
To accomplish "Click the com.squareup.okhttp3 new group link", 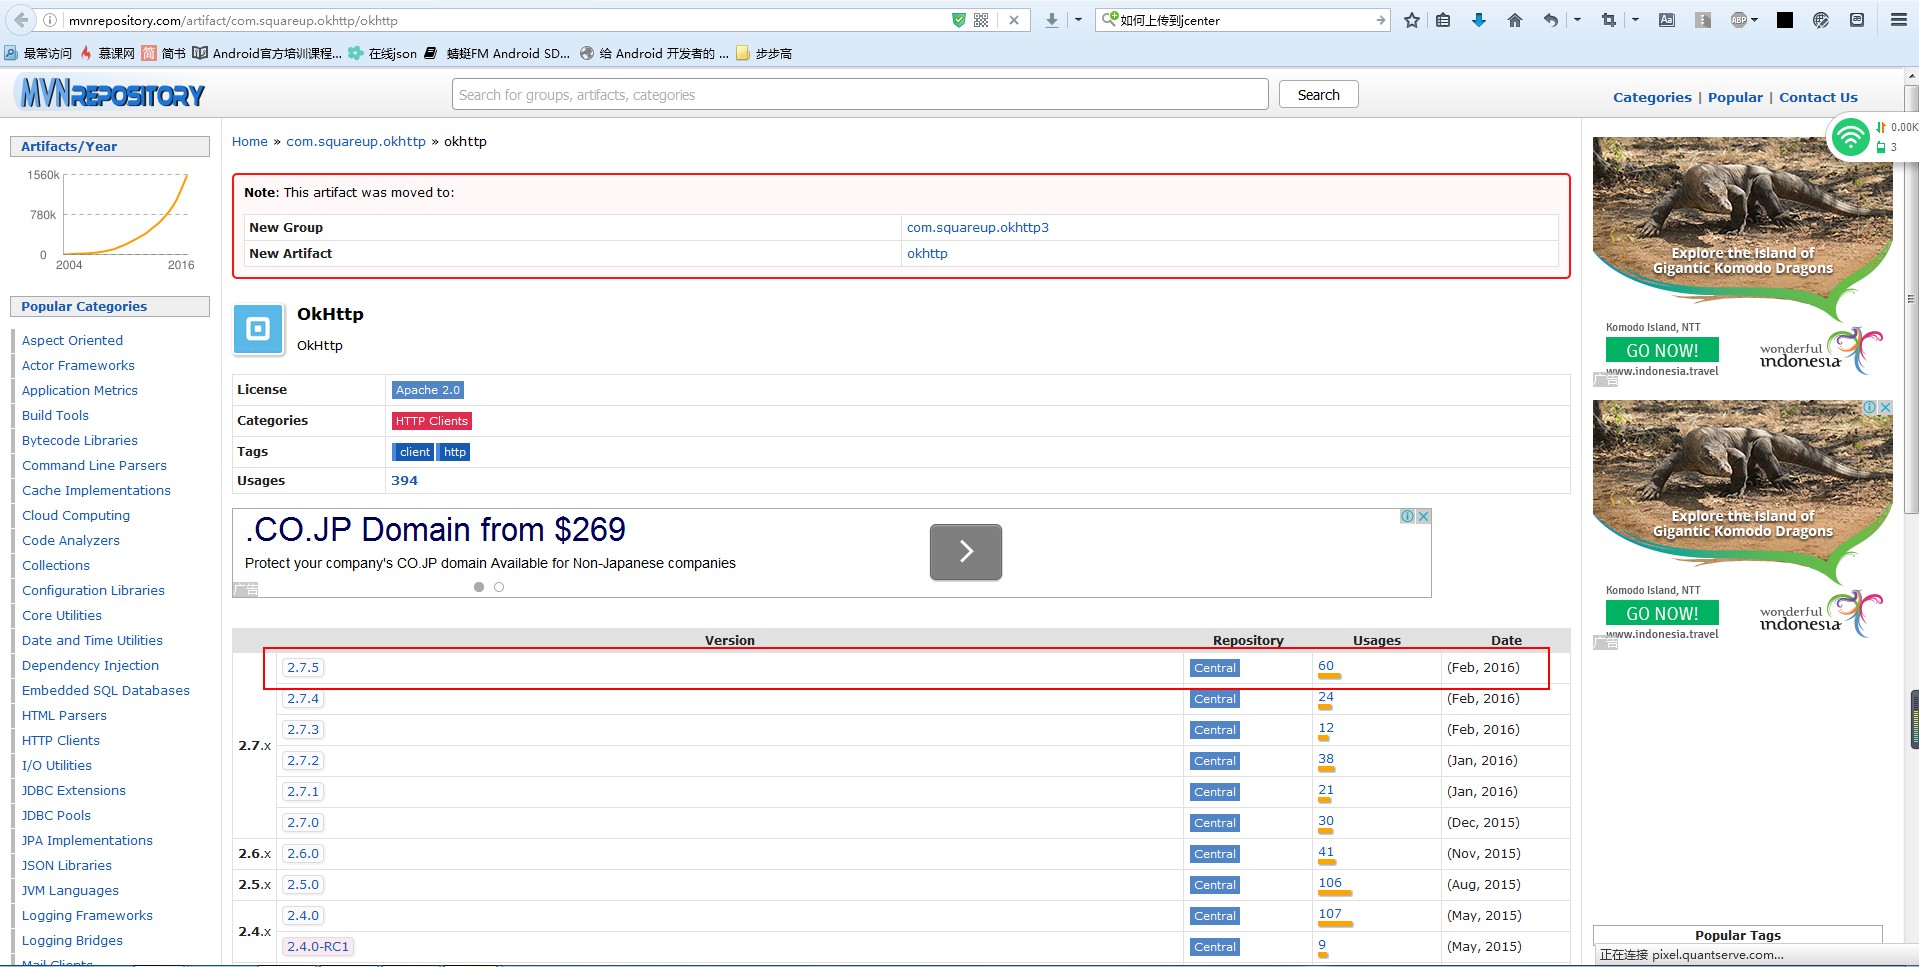I will click(x=977, y=227).
